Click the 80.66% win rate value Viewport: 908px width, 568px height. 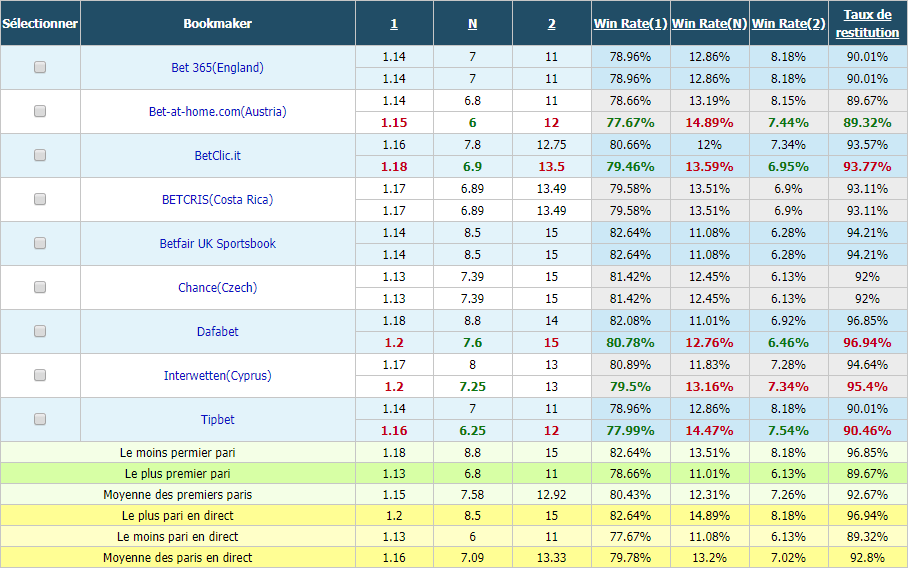point(630,145)
